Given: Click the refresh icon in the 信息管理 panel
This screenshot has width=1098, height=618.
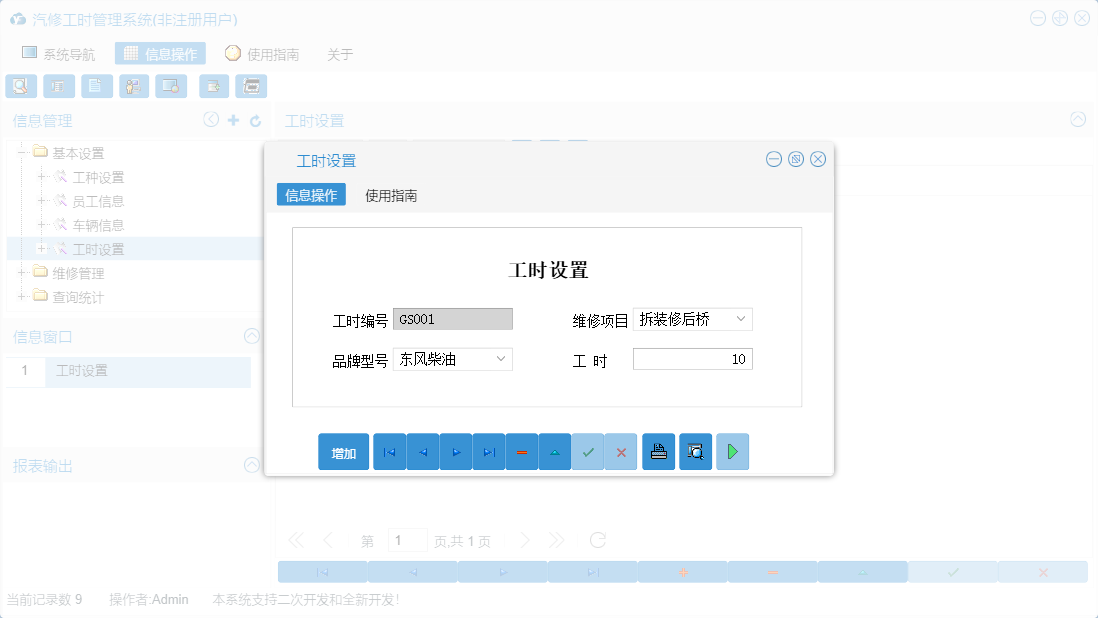Looking at the screenshot, I should (x=252, y=119).
